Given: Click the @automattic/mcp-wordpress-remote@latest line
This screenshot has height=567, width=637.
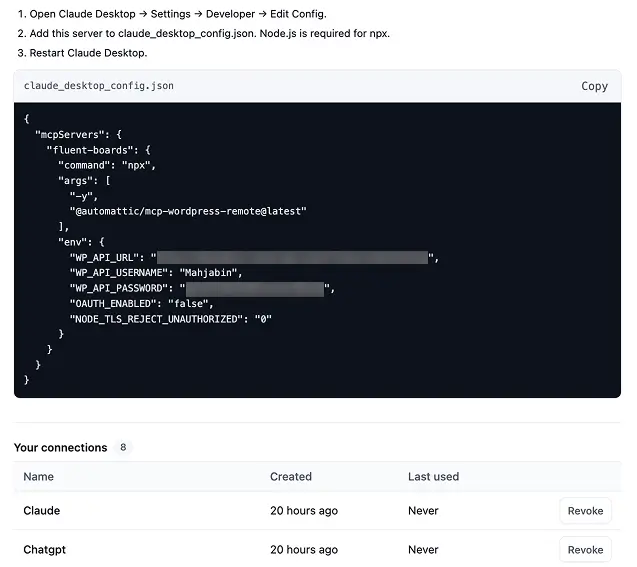Looking at the screenshot, I should (188, 211).
